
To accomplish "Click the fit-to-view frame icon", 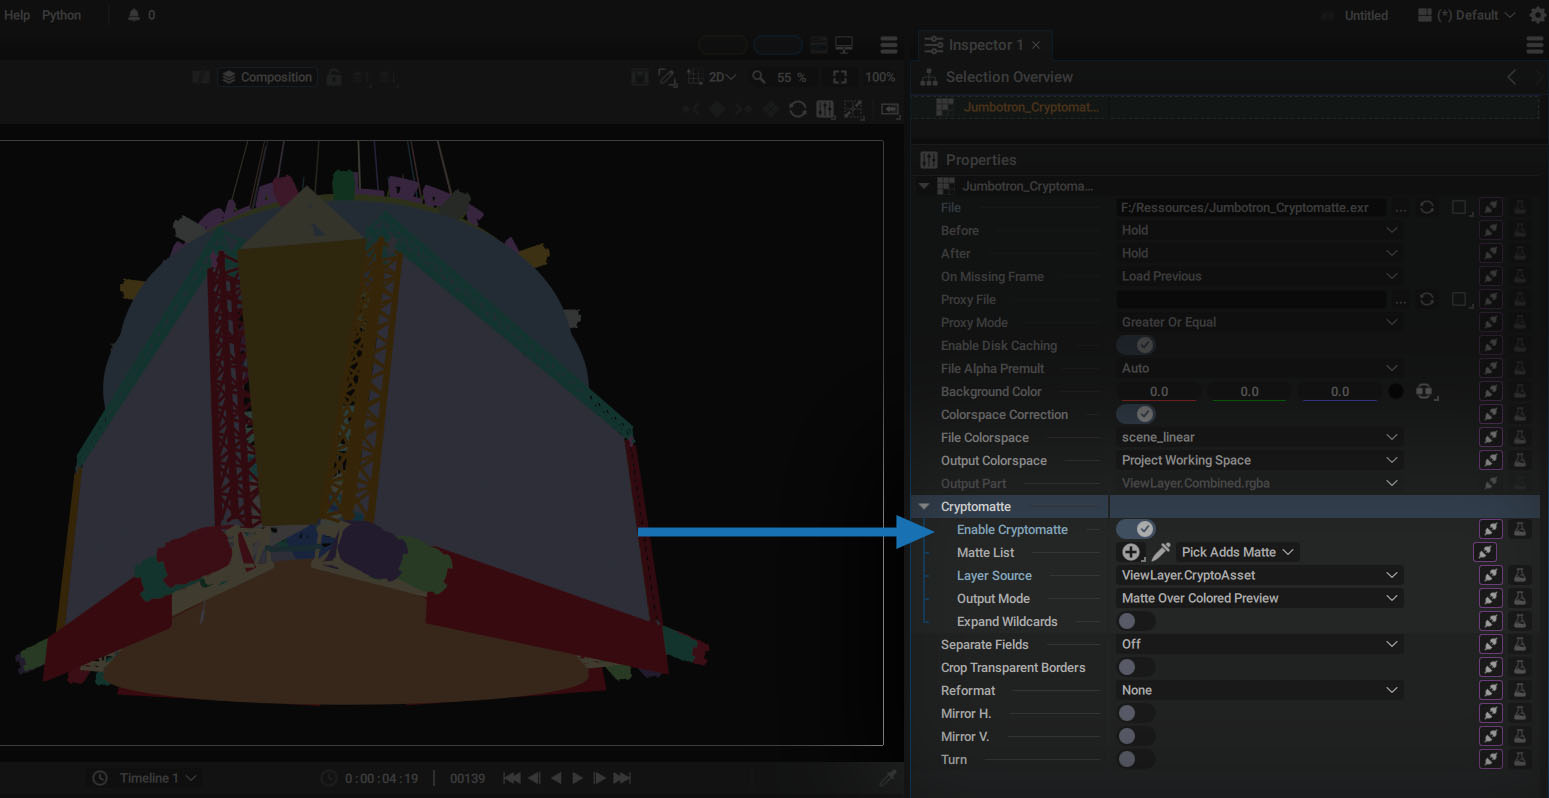I will [840, 77].
